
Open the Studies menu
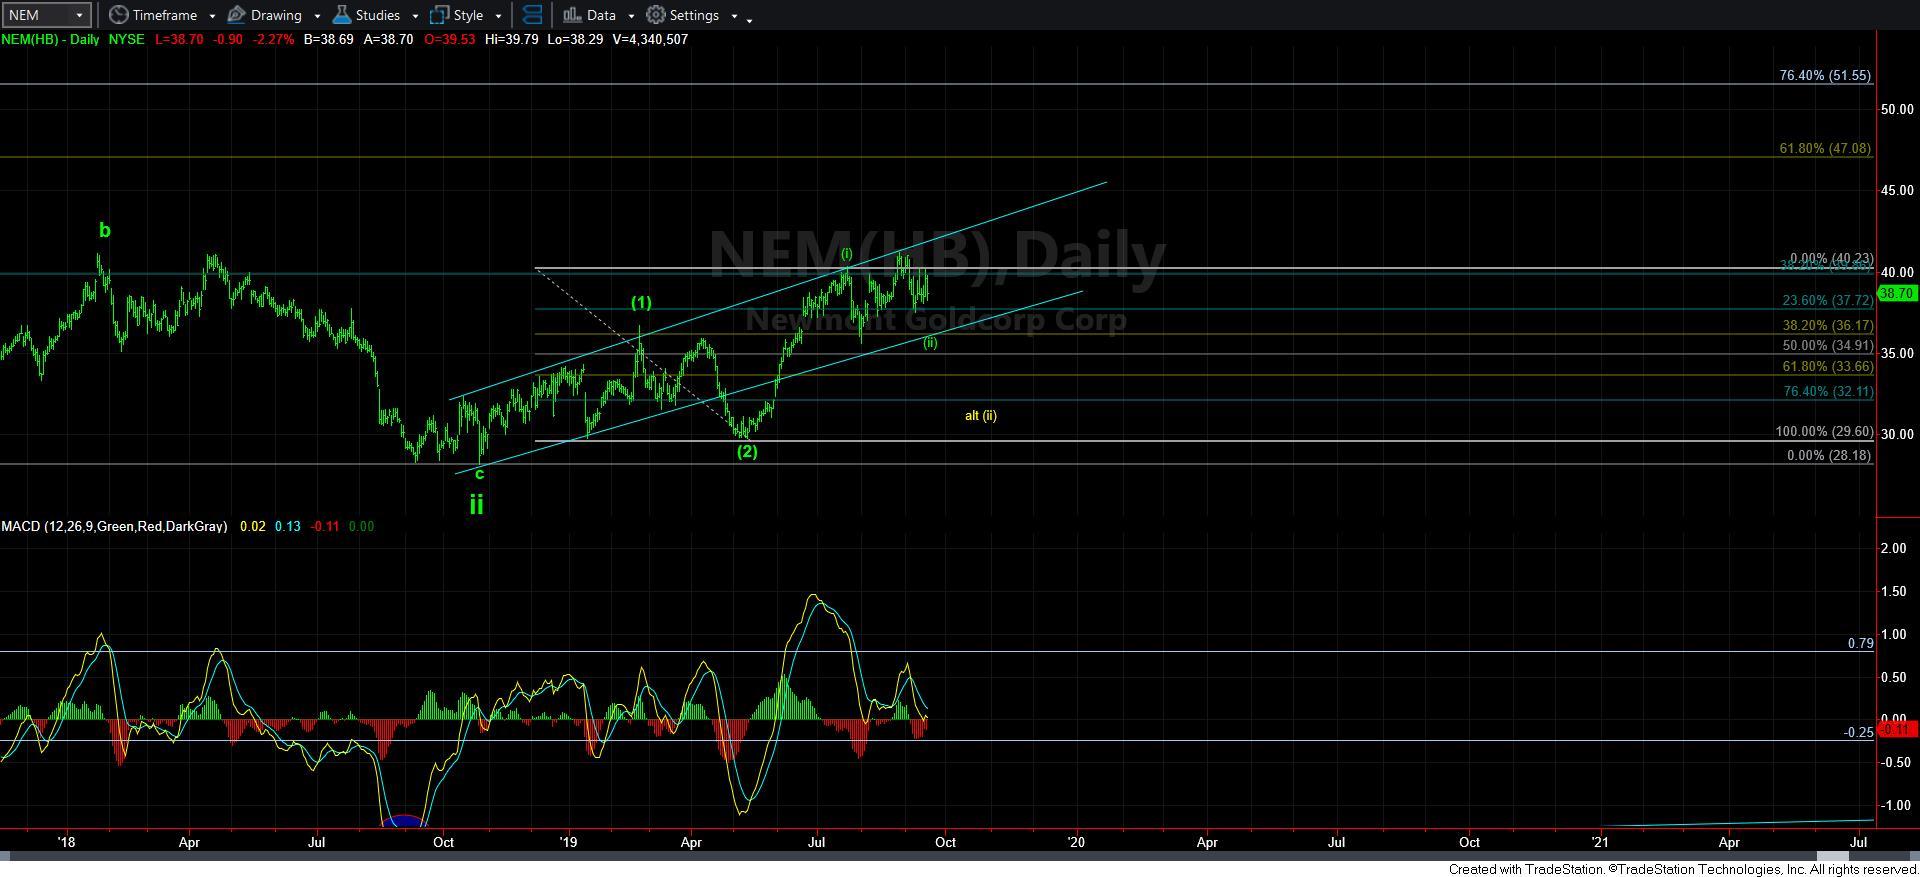coord(376,15)
